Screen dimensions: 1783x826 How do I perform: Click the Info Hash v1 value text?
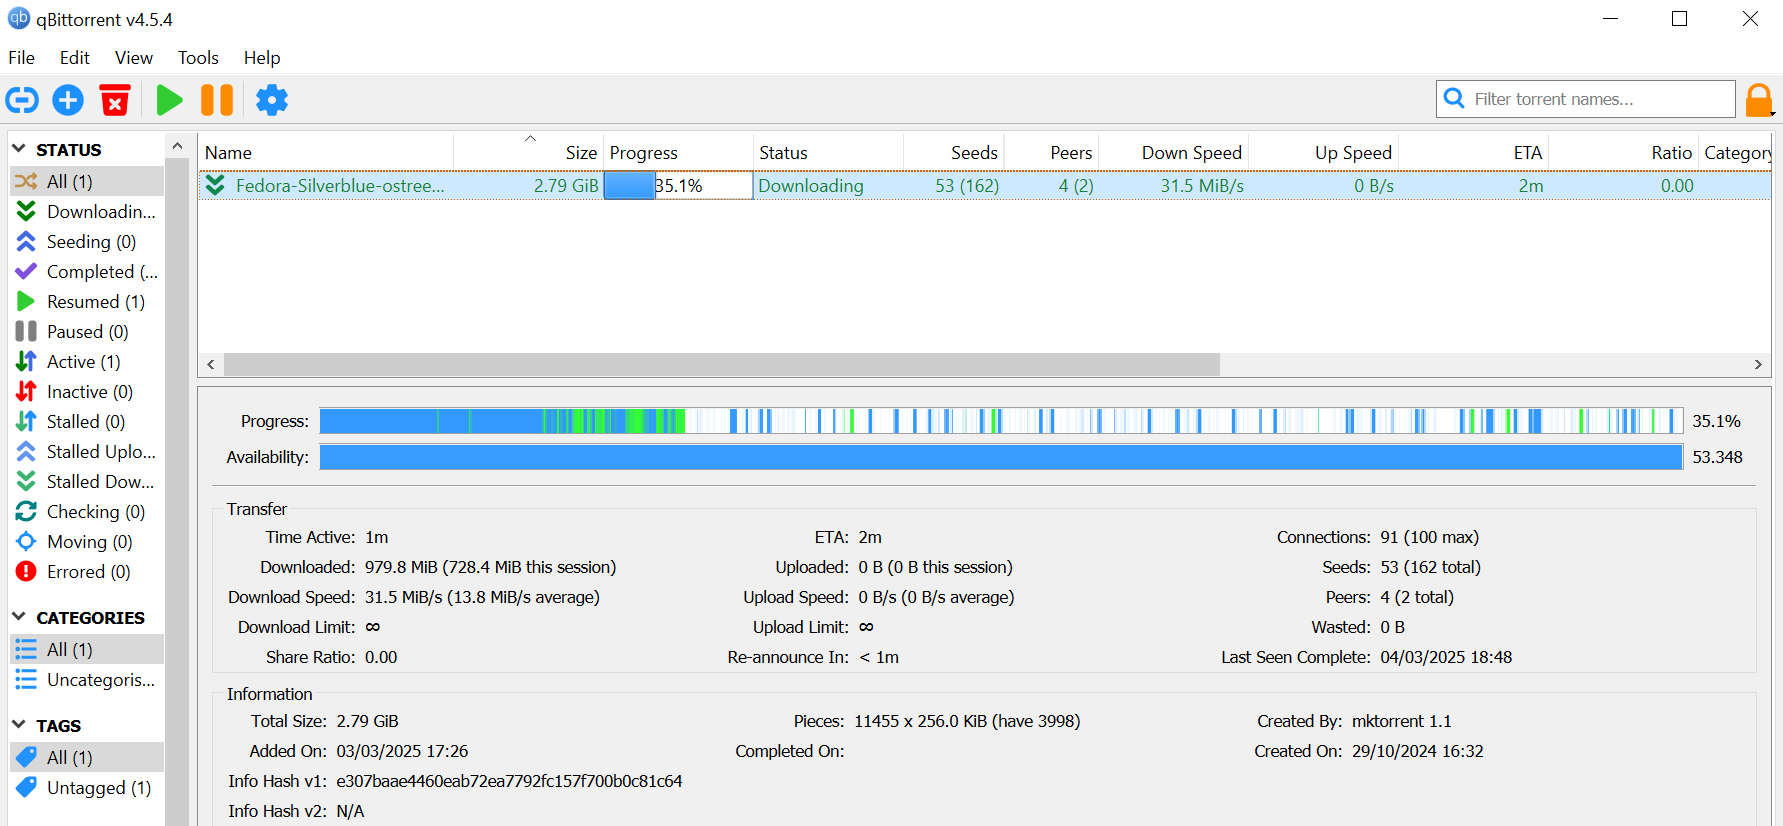click(x=509, y=781)
